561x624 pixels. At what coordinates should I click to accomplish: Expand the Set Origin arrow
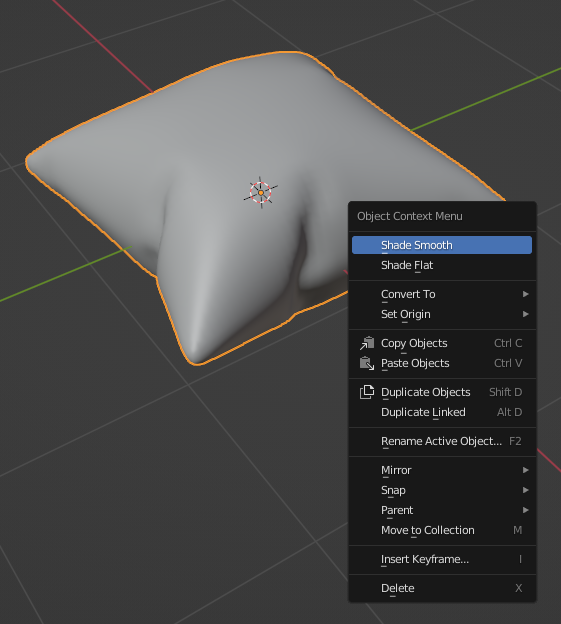pos(526,314)
